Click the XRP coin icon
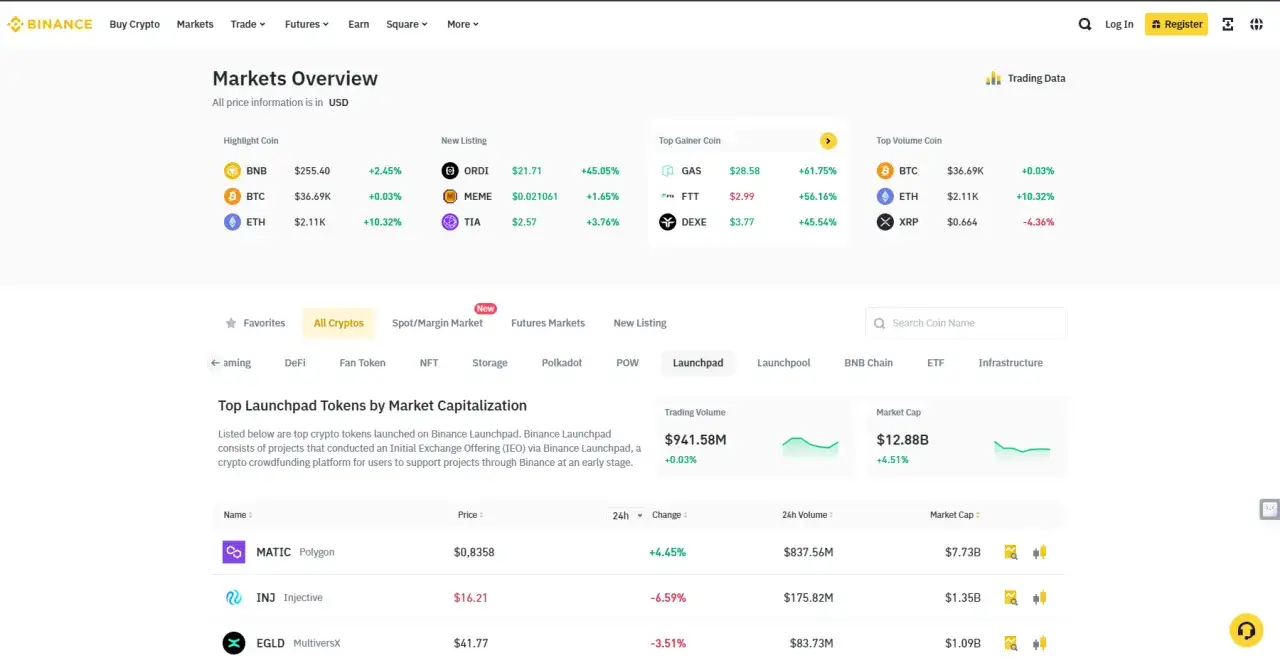The width and height of the screenshot is (1280, 663). coord(885,222)
